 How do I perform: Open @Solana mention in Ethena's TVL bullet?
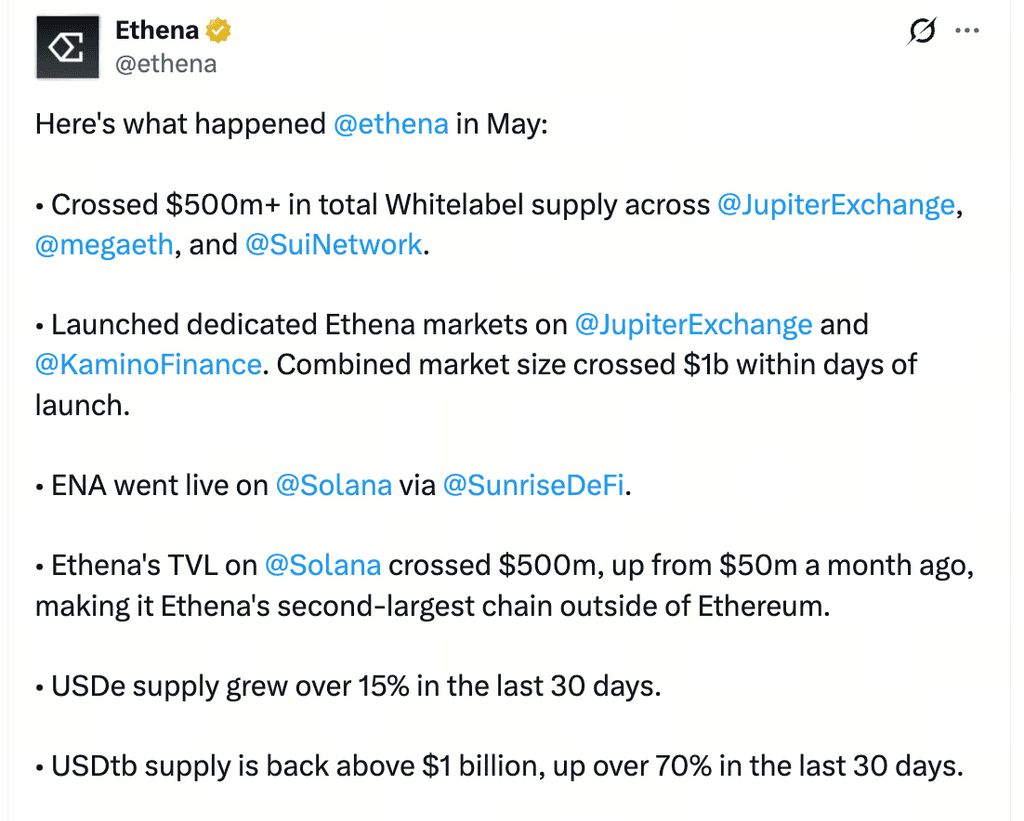pos(323,565)
